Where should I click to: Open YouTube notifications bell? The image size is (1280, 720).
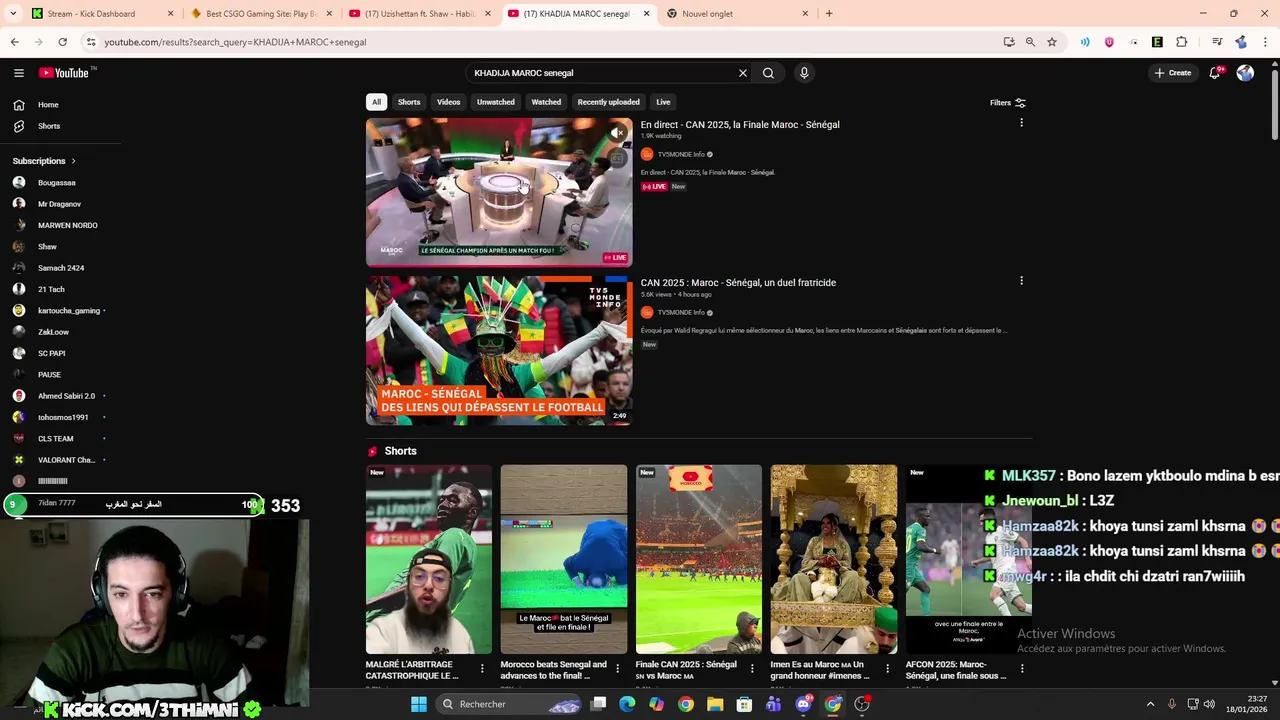click(1214, 73)
